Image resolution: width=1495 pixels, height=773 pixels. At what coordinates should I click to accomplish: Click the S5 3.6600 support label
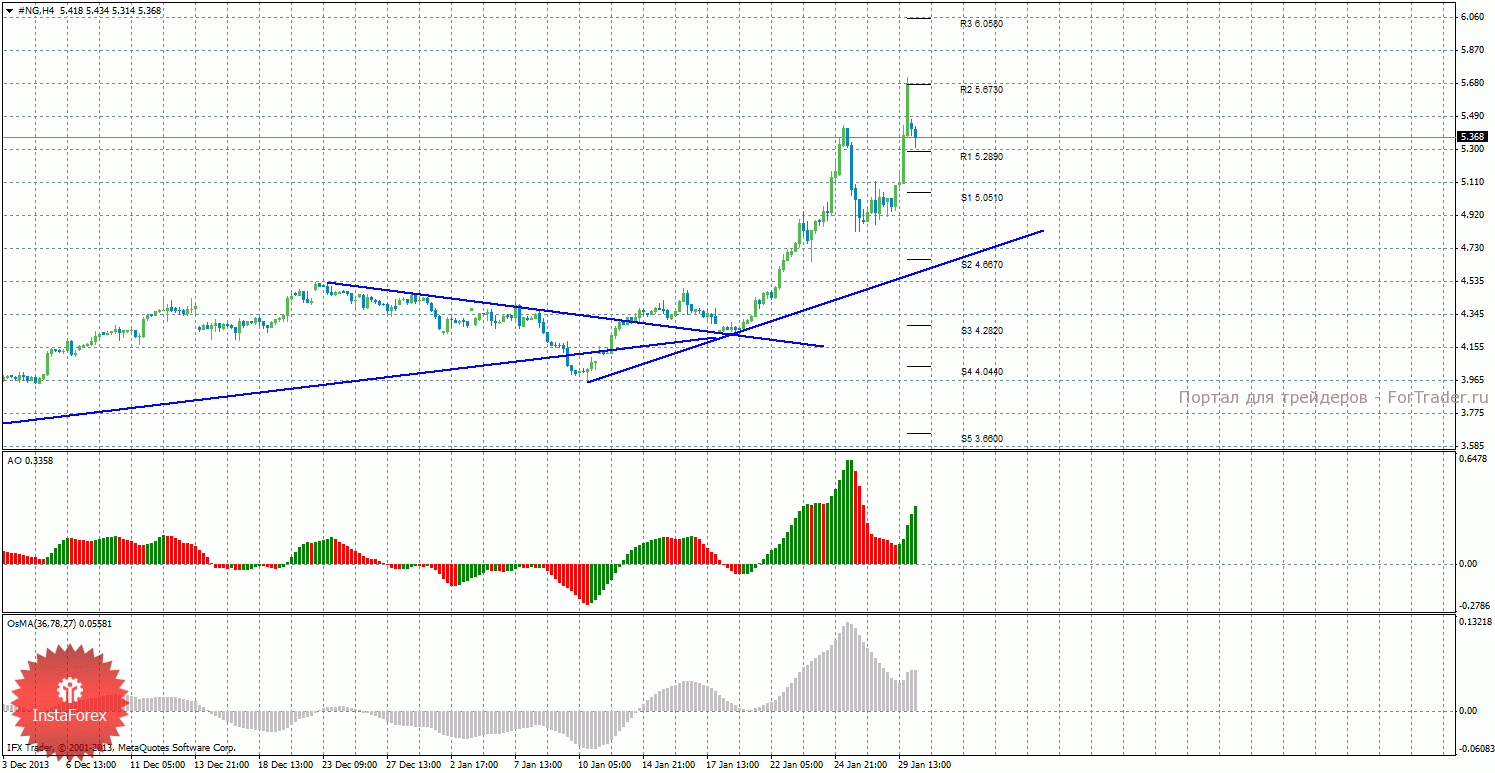[x=981, y=439]
